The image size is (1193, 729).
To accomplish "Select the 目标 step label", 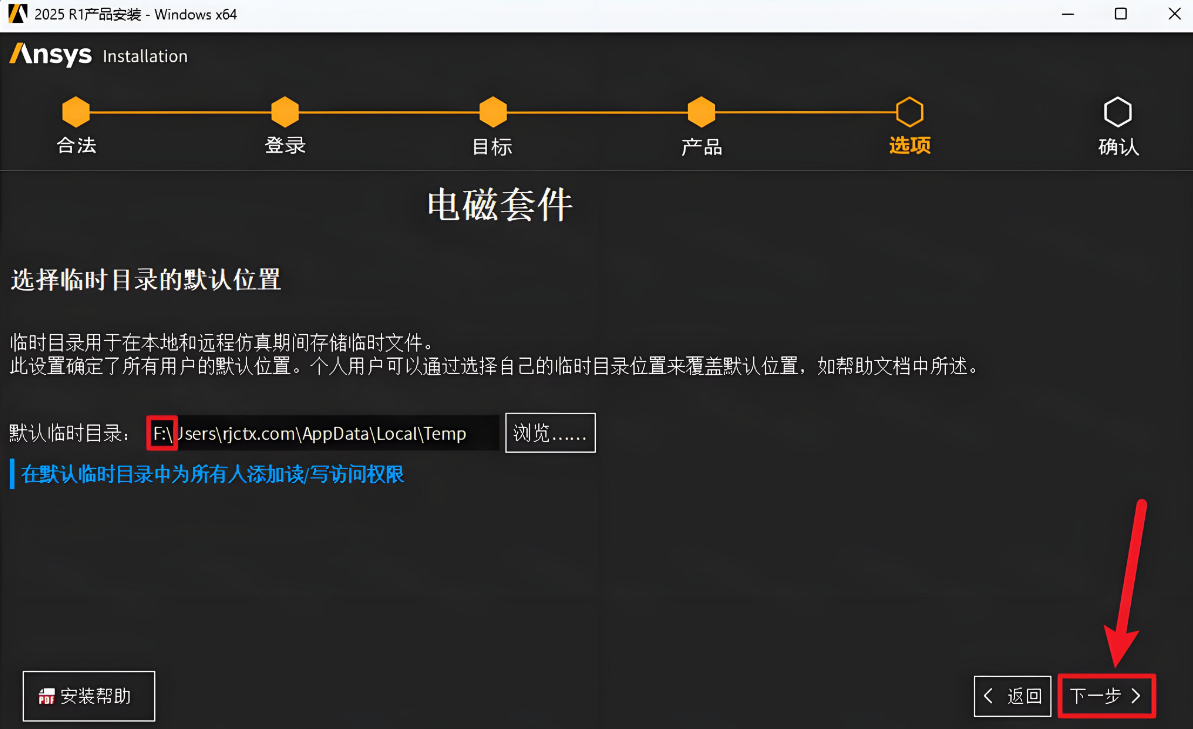I will (492, 146).
